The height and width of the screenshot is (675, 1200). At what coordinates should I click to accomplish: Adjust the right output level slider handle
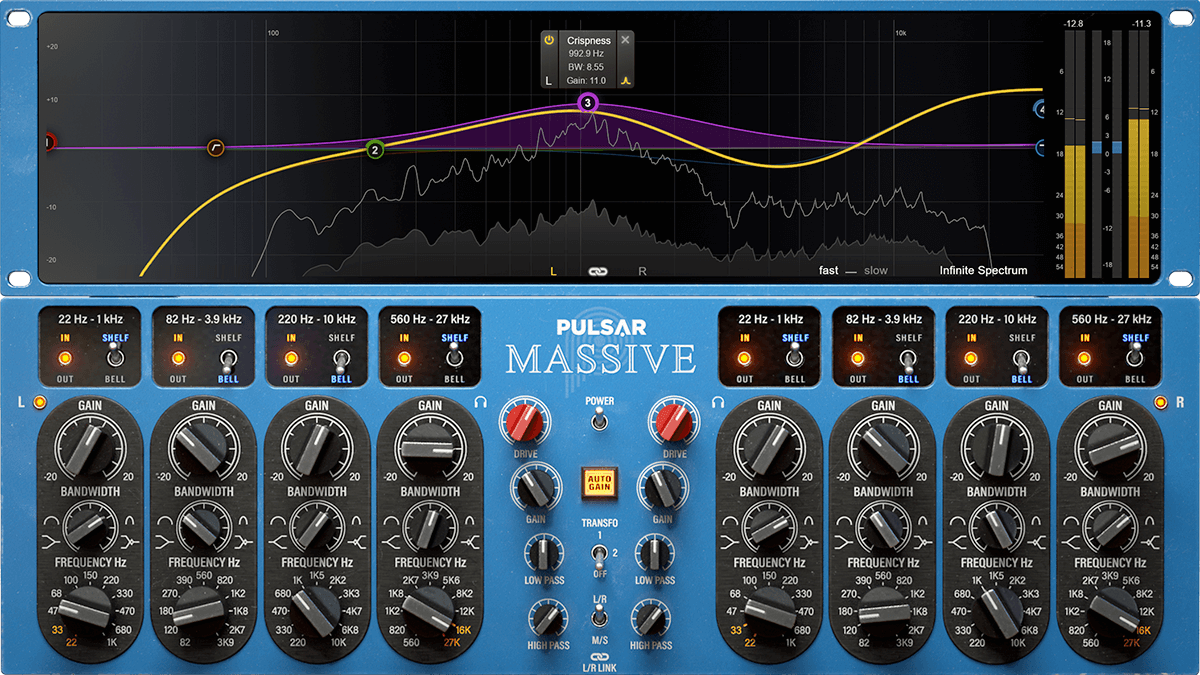[1117, 147]
